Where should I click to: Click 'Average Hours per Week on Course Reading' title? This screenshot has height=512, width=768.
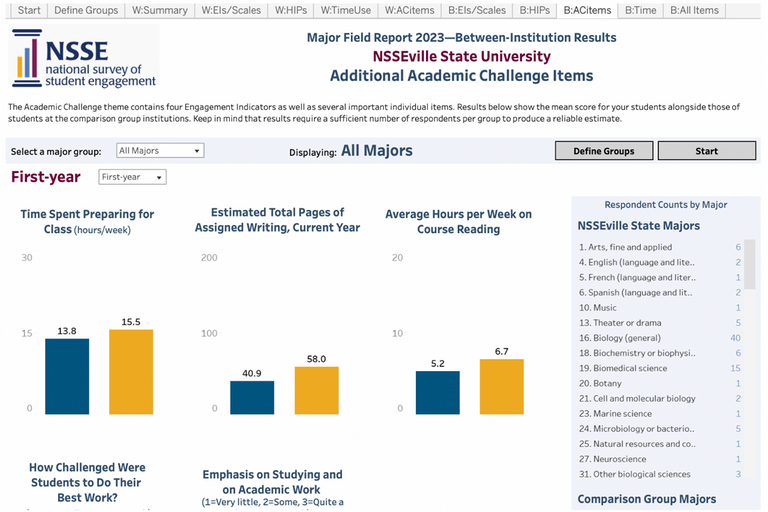tap(458, 221)
